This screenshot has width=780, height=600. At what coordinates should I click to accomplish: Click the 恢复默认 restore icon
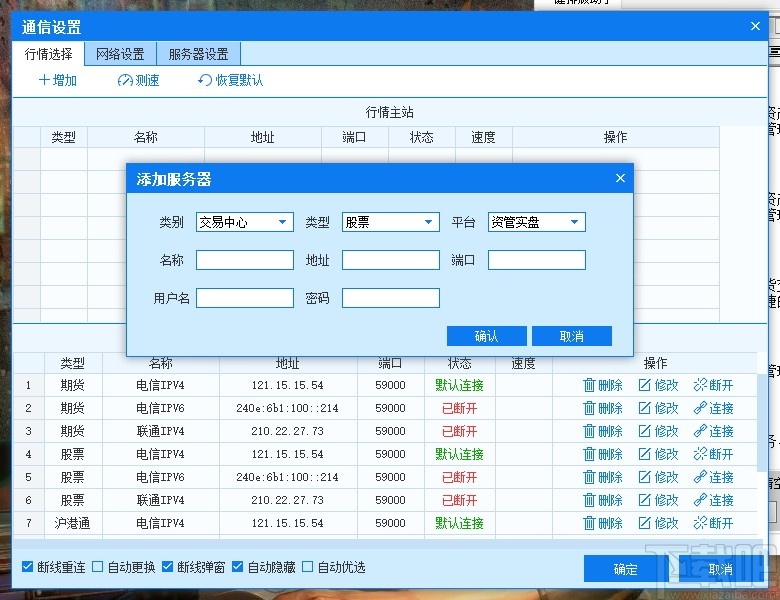204,80
